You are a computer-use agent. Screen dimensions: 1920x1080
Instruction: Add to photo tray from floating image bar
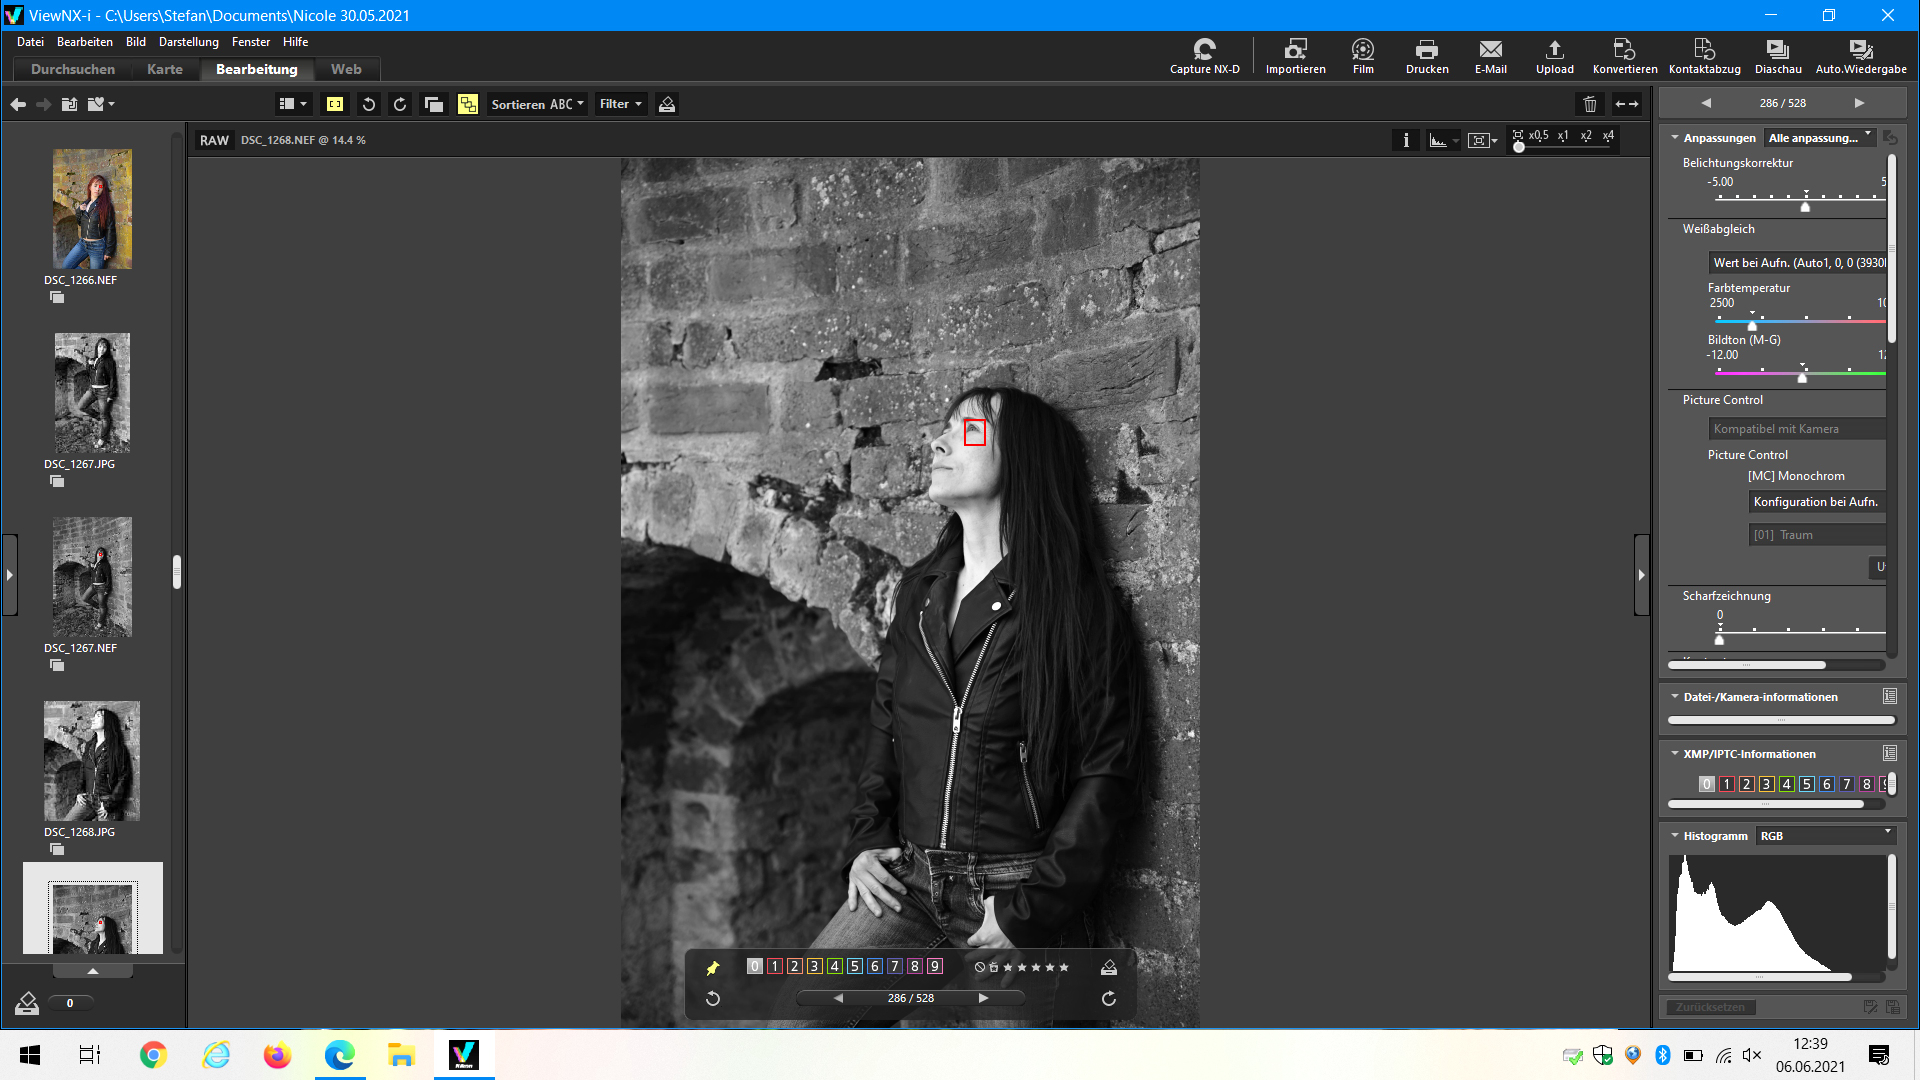[x=1109, y=968]
